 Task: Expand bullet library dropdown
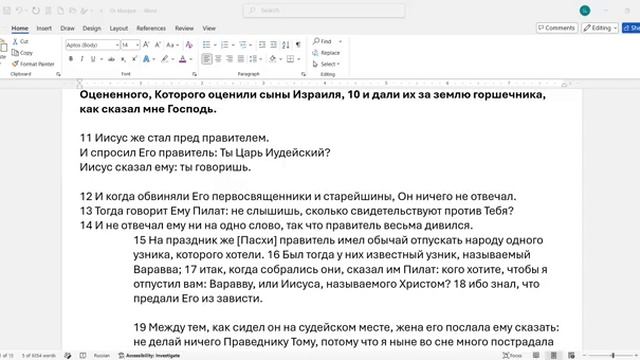point(215,44)
